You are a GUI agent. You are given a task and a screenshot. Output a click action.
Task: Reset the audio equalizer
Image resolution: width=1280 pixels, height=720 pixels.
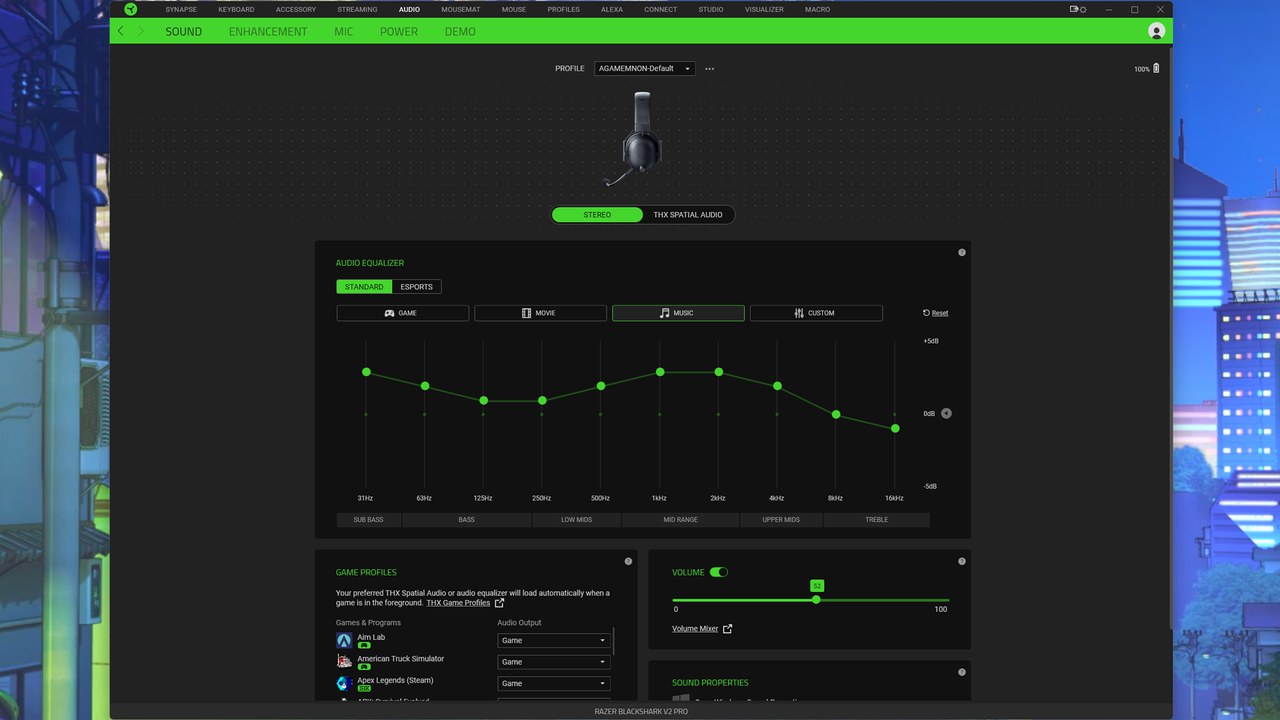coord(936,313)
